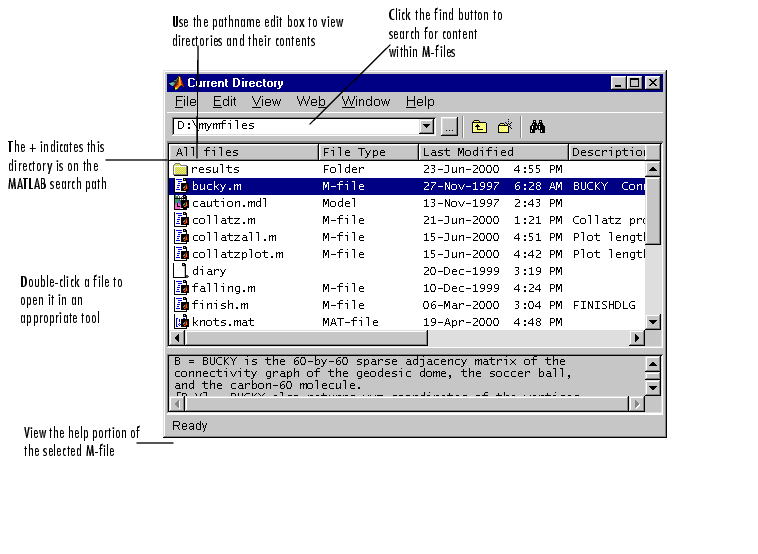Click file list horizontal scrollbar thumb

coord(306,338)
